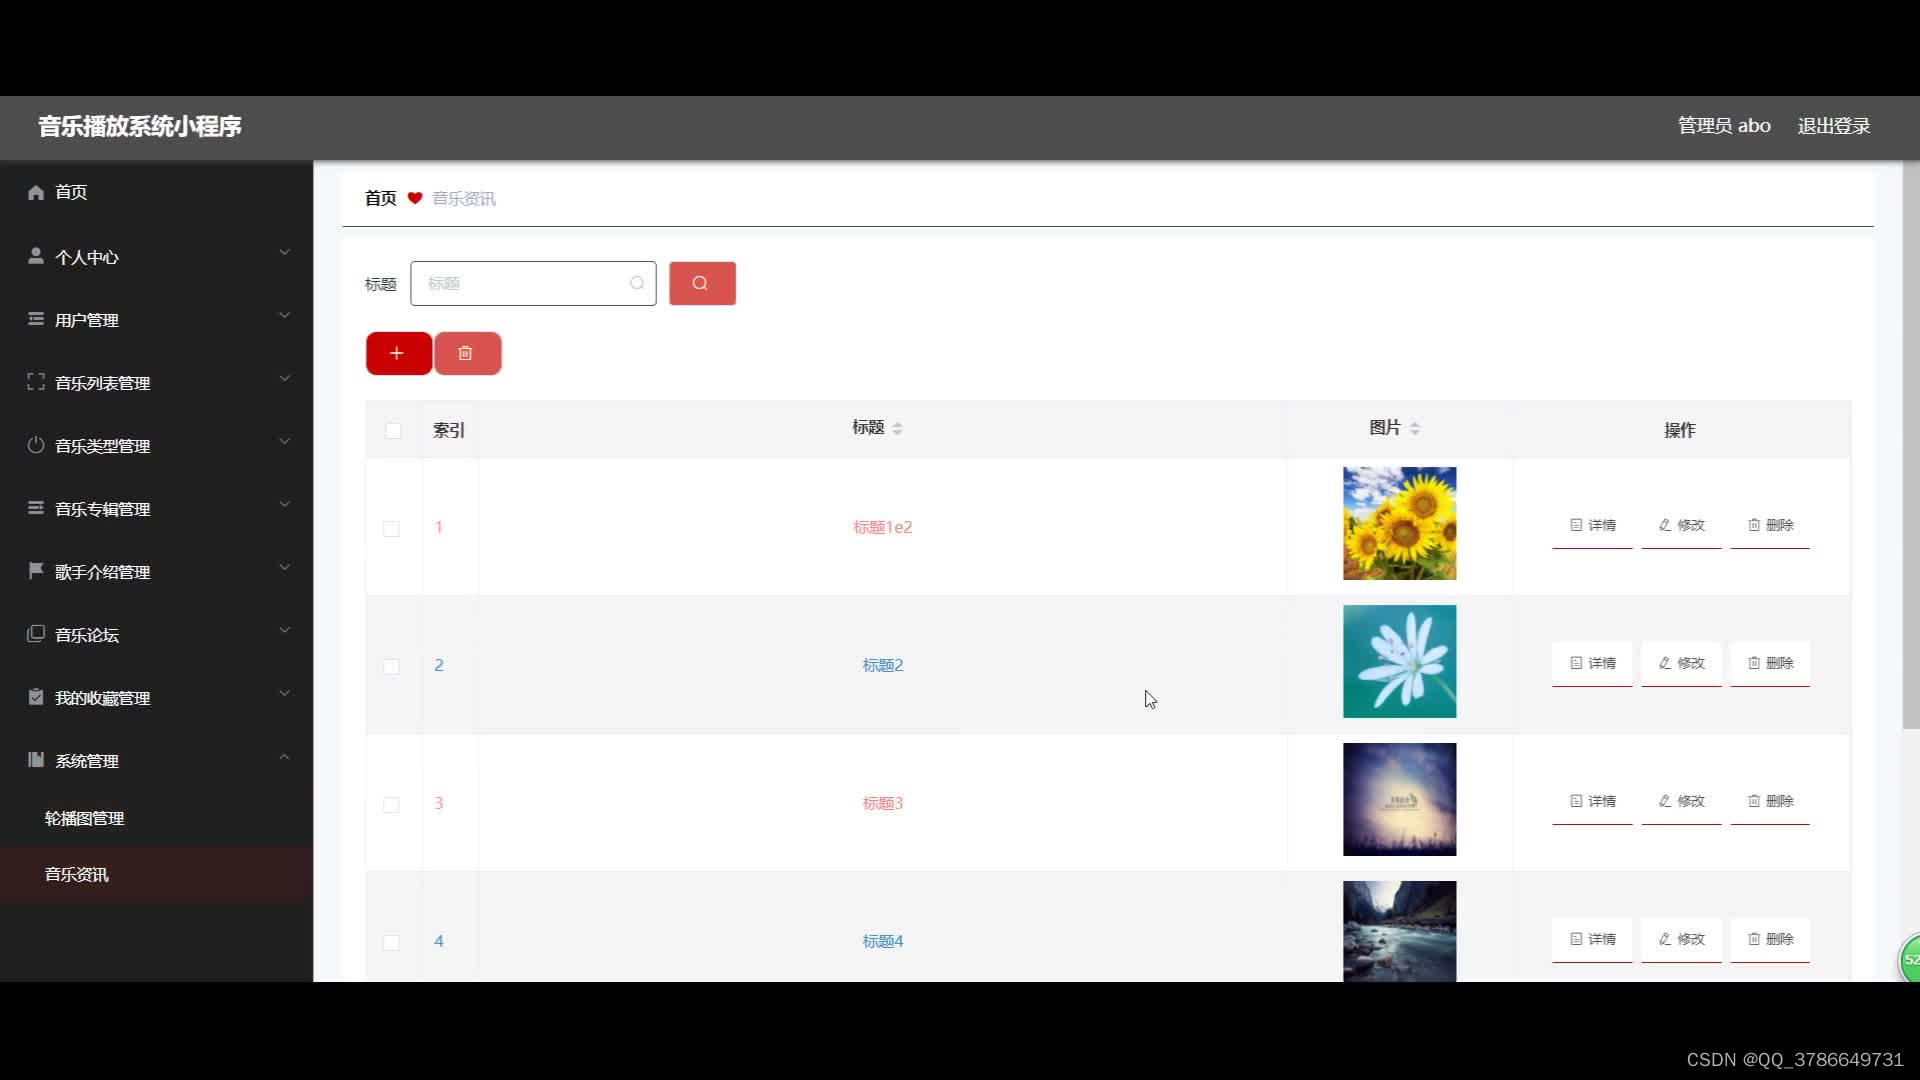The height and width of the screenshot is (1080, 1920).
Task: Click the add new record button
Action: point(397,352)
